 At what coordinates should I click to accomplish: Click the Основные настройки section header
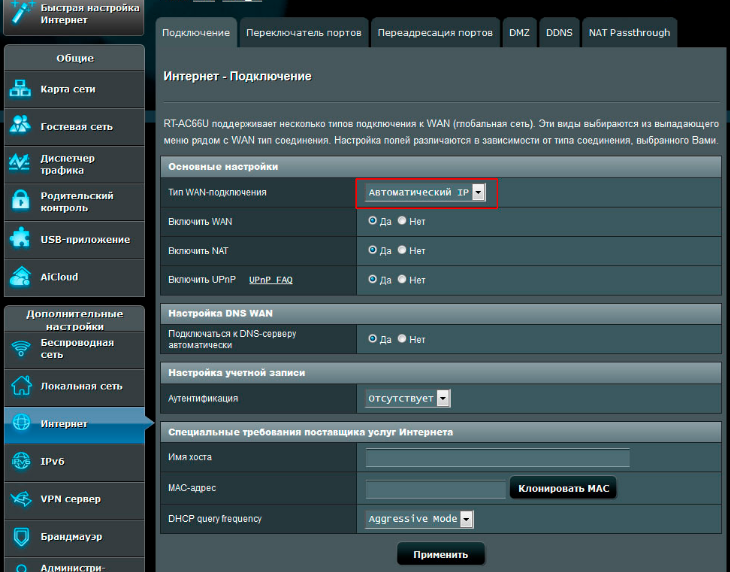pos(440,167)
